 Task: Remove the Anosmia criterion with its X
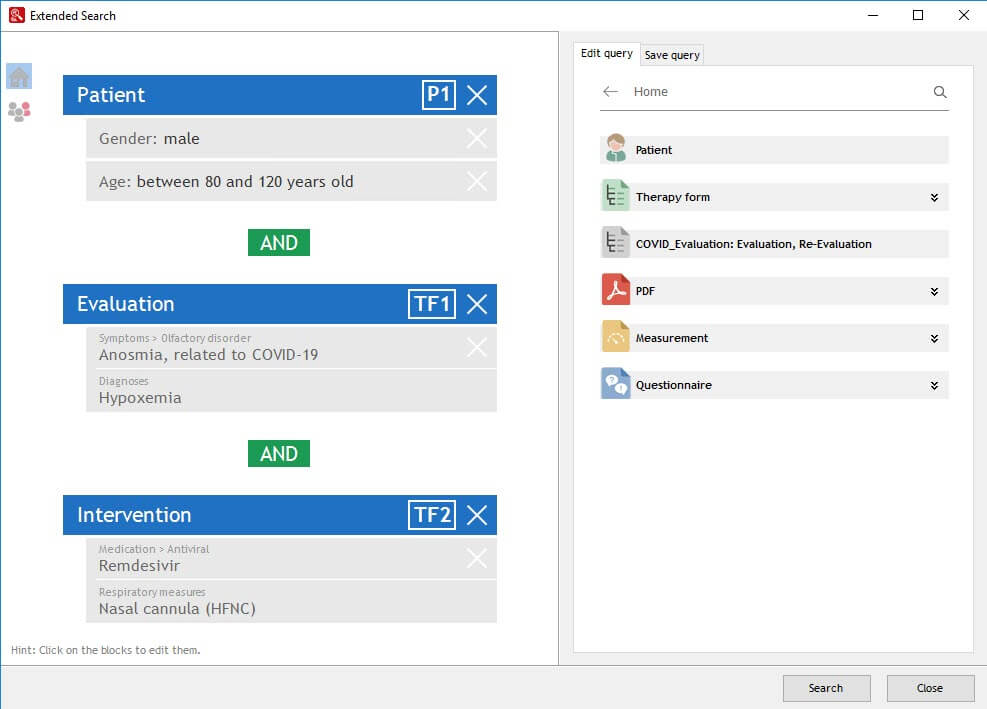click(x=477, y=347)
